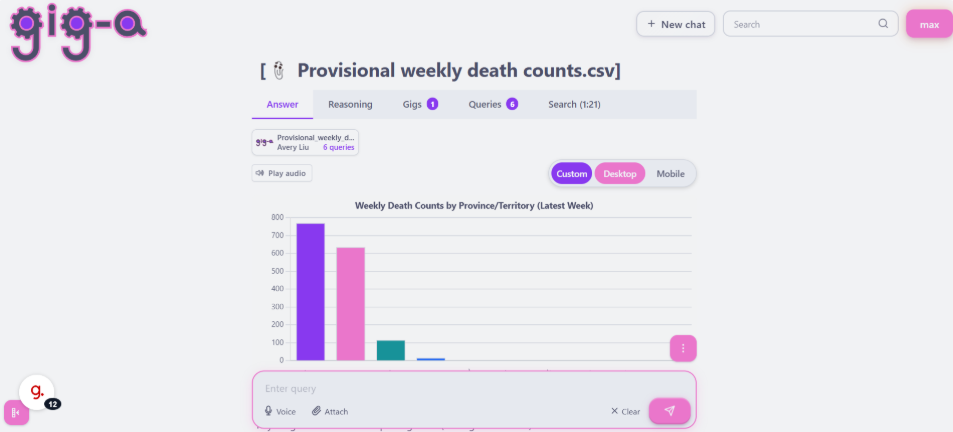
Task: Toggle the sidebar collapse icon
Action: [x=16, y=413]
